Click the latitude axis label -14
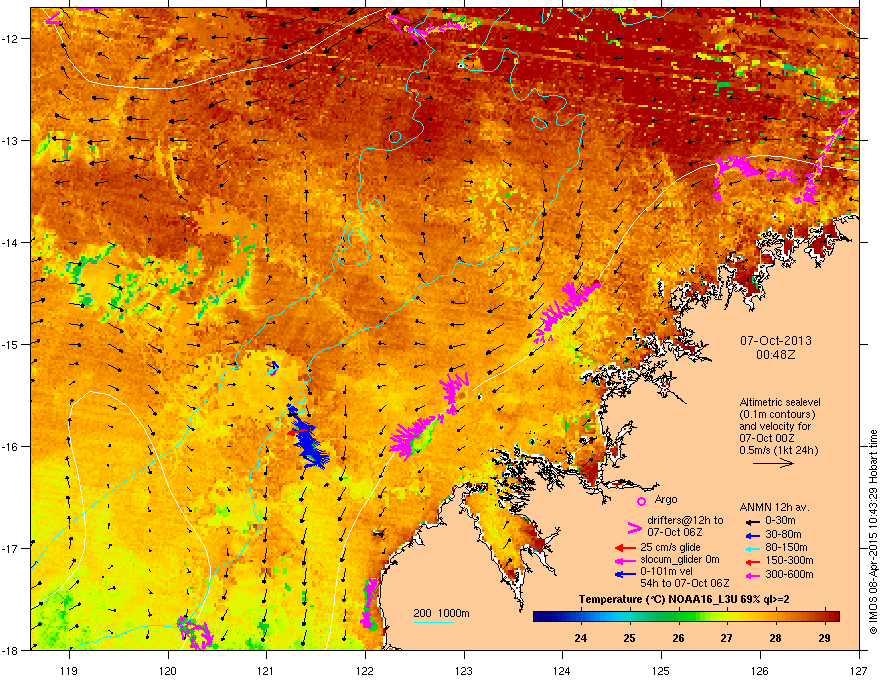The width and height of the screenshot is (880, 680). coord(10,242)
